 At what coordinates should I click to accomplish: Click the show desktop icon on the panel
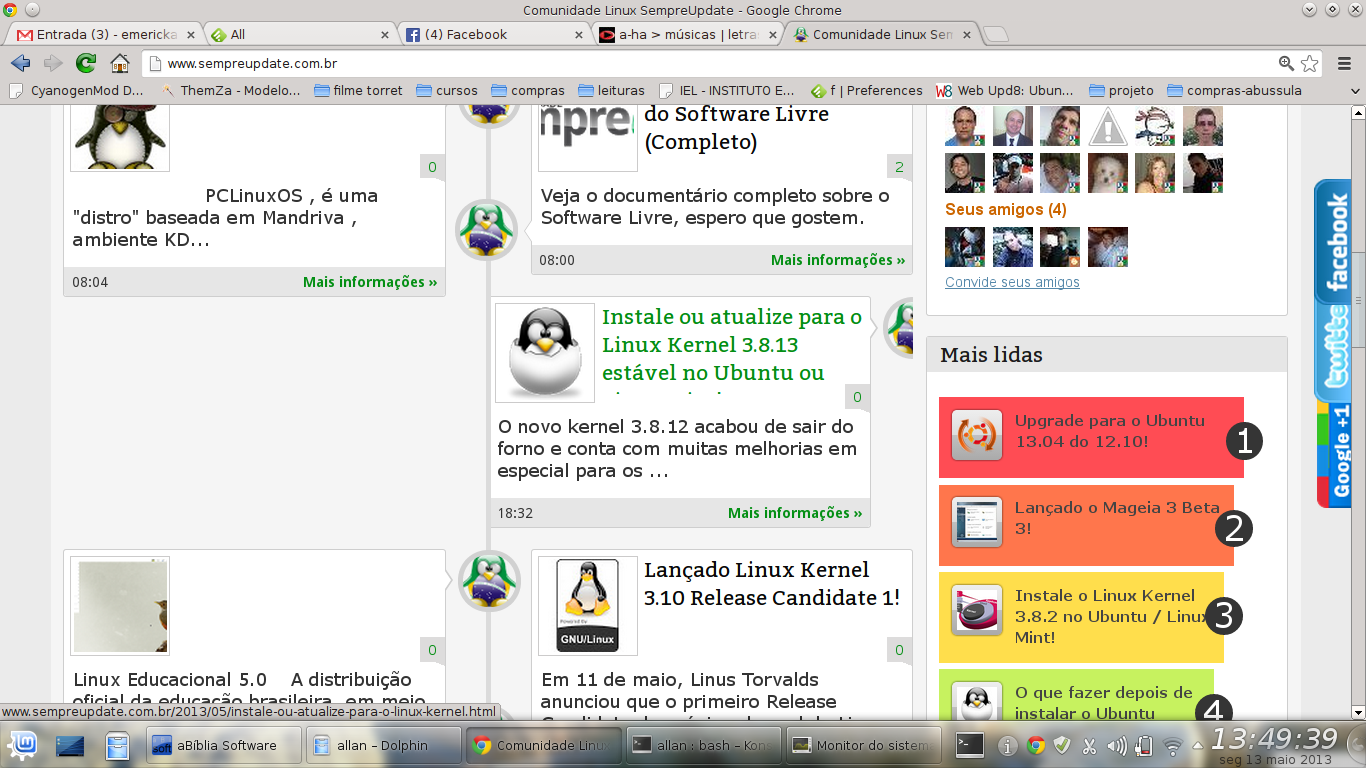(x=70, y=745)
